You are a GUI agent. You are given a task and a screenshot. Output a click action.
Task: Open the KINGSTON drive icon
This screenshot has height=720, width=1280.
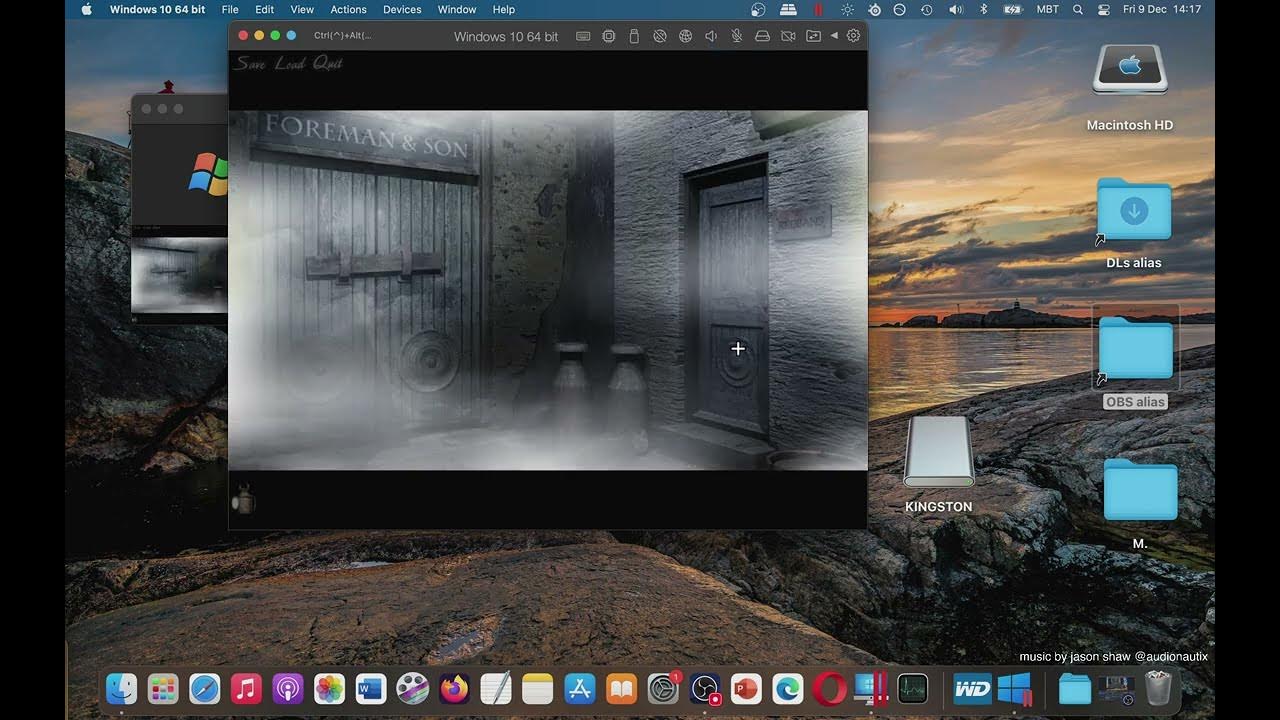point(939,452)
